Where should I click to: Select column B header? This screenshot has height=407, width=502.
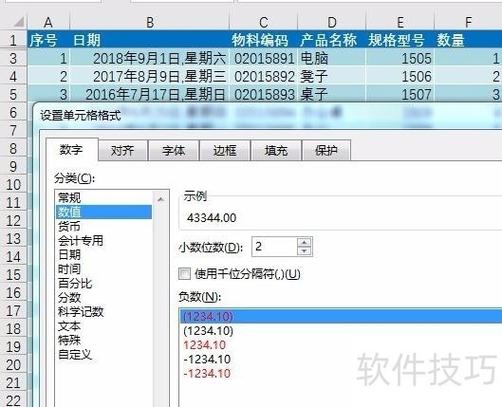click(x=150, y=22)
